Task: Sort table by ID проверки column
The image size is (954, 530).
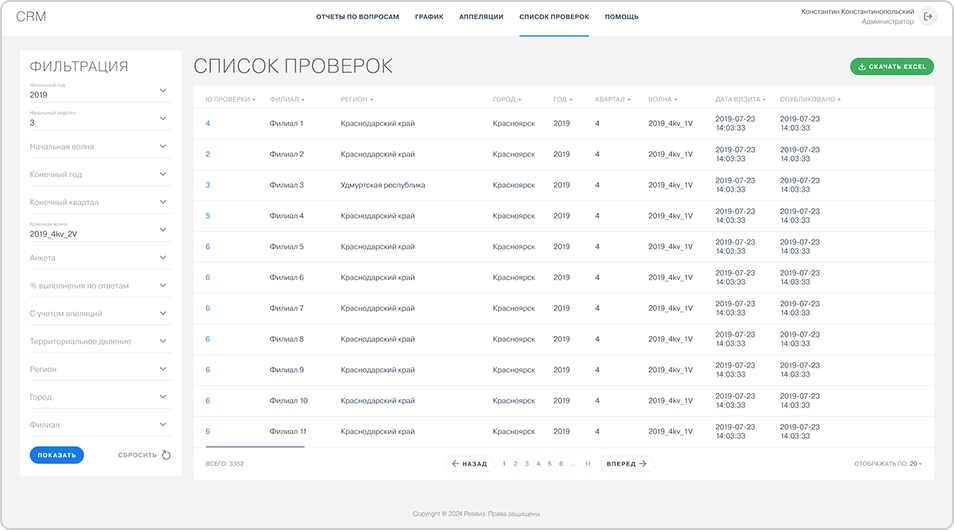Action: pyautogui.click(x=230, y=100)
